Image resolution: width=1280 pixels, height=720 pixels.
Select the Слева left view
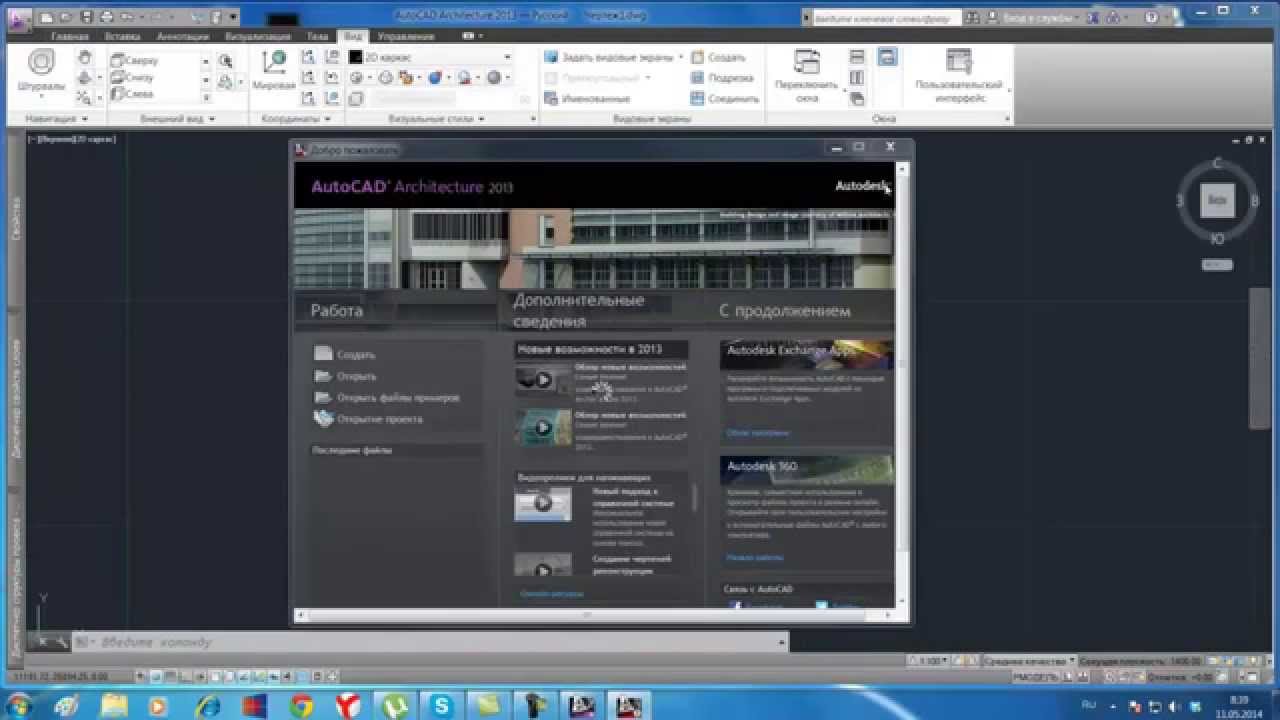tap(133, 94)
